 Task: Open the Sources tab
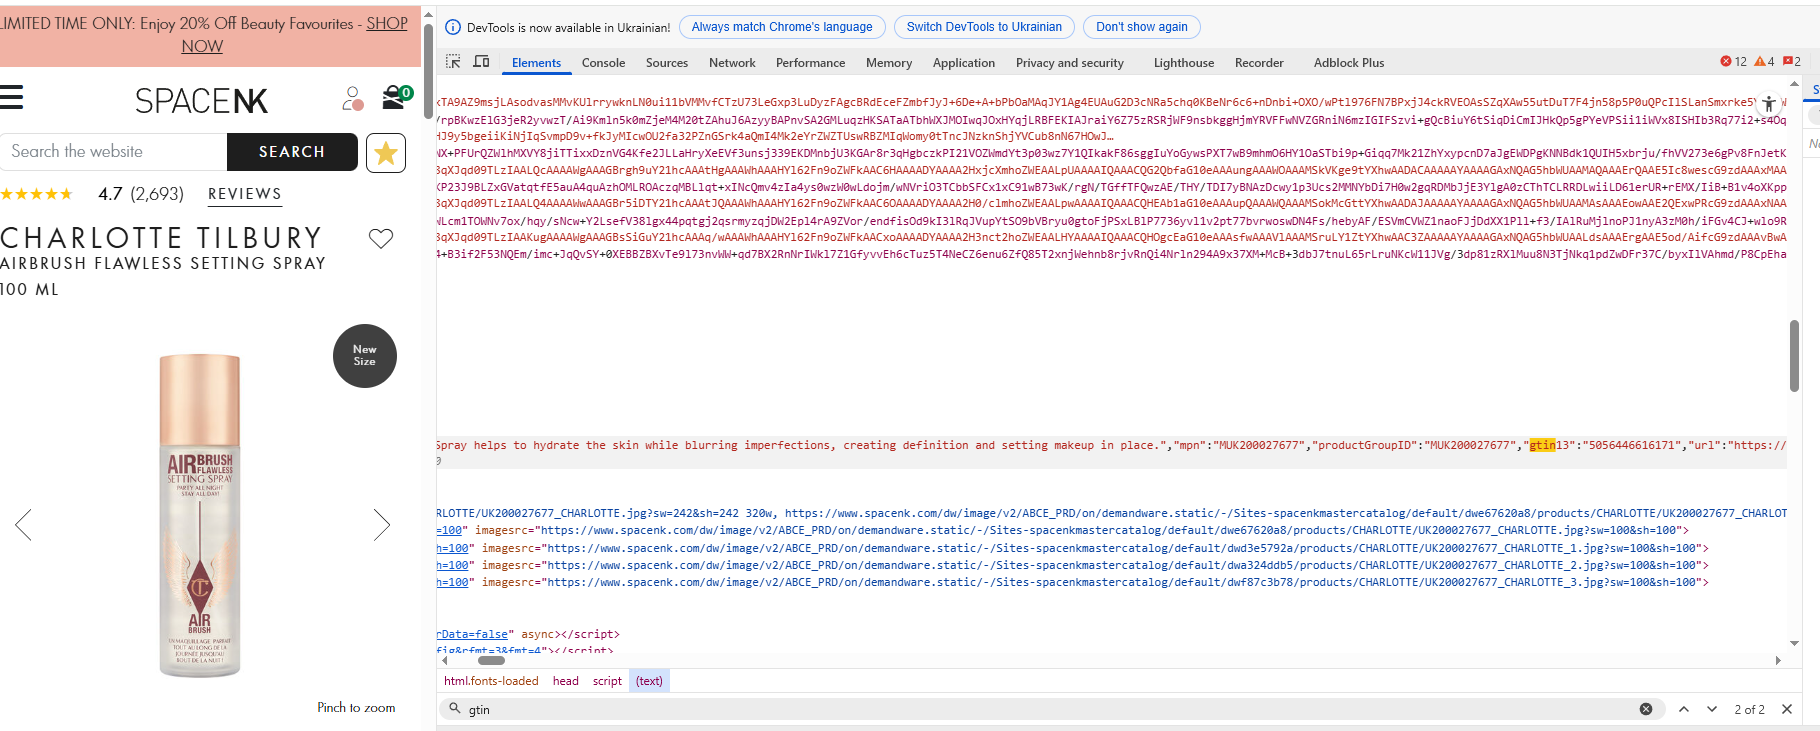pos(667,63)
